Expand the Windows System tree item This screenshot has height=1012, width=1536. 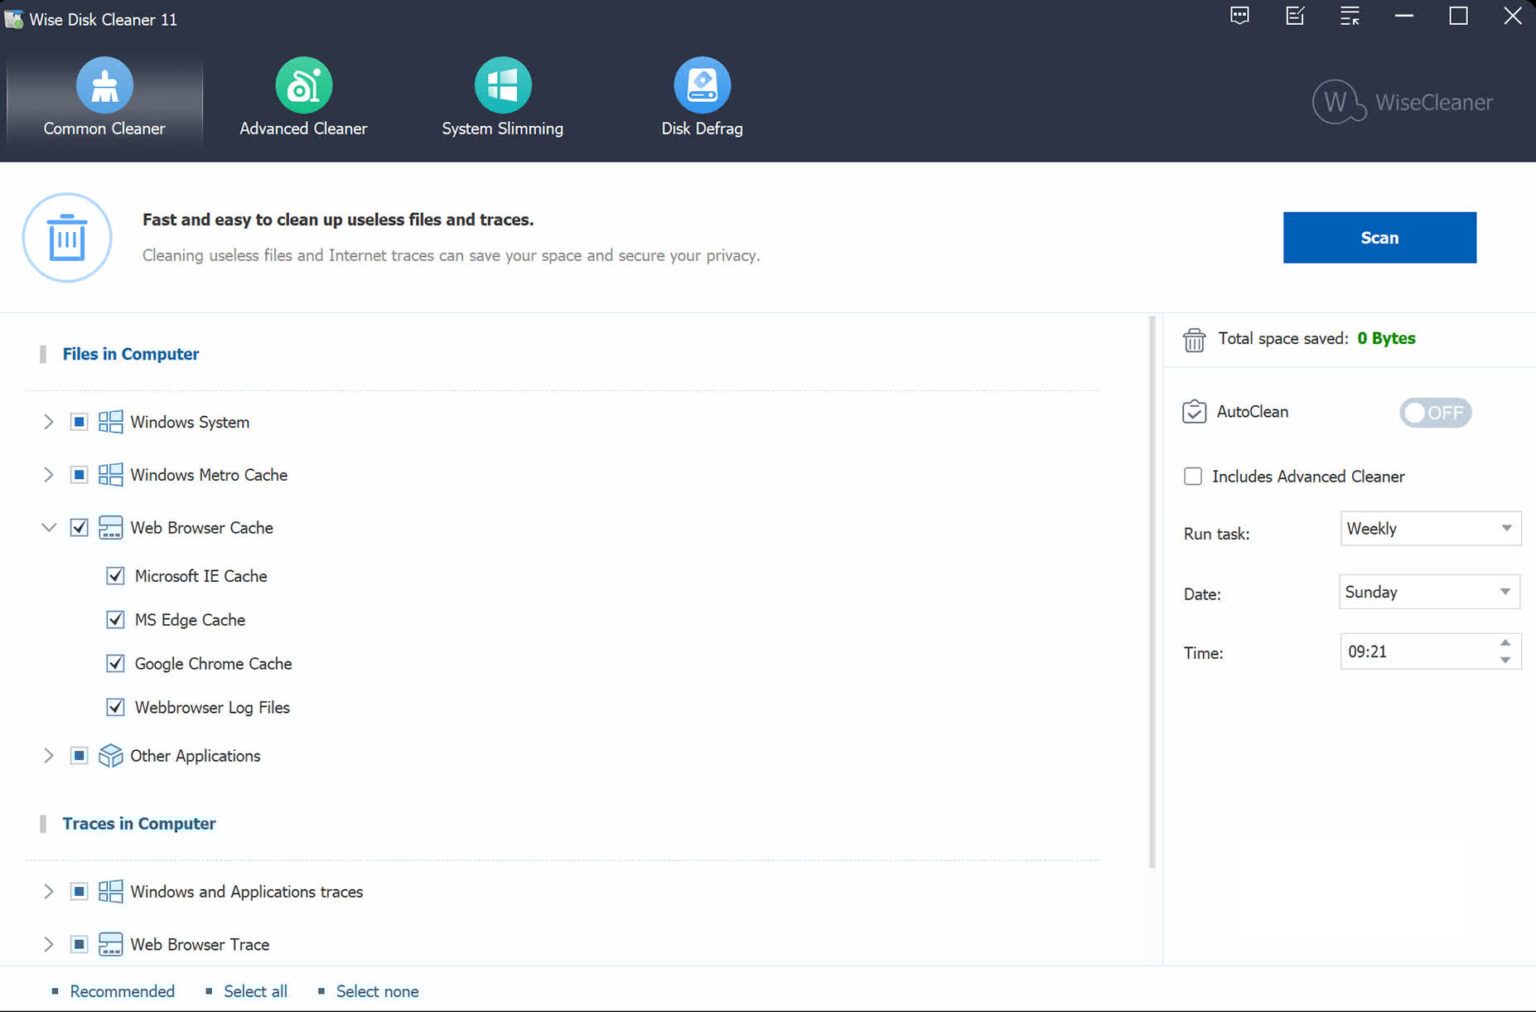click(48, 421)
